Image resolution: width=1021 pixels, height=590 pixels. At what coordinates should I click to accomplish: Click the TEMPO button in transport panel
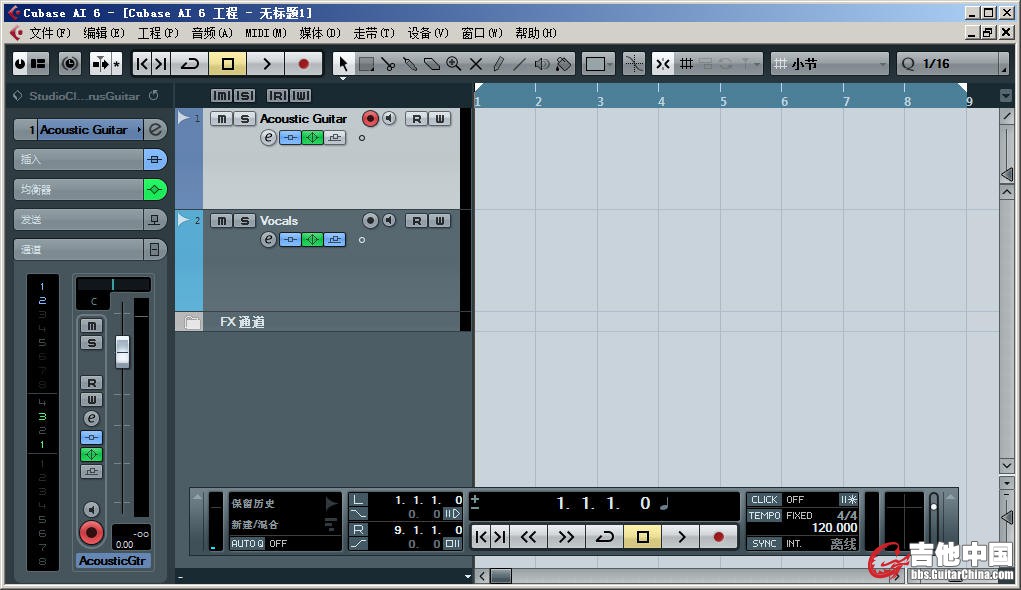764,516
